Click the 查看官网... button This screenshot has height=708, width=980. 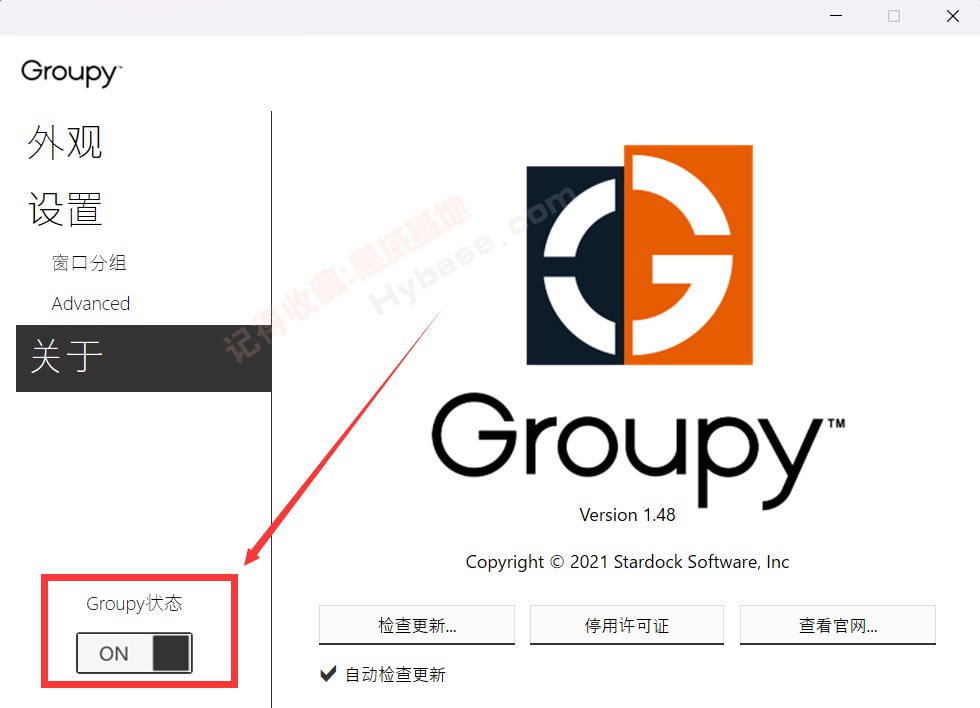tap(838, 625)
